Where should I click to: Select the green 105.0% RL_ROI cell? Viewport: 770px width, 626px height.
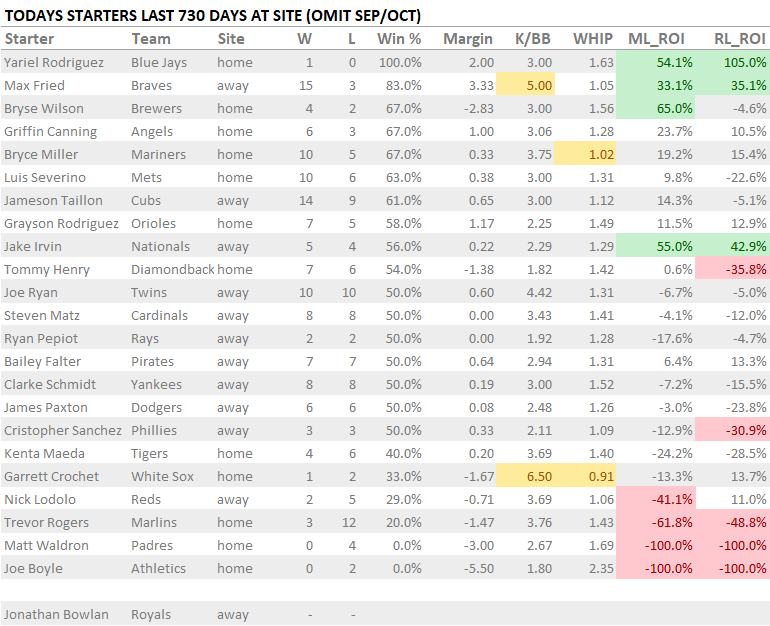736,62
